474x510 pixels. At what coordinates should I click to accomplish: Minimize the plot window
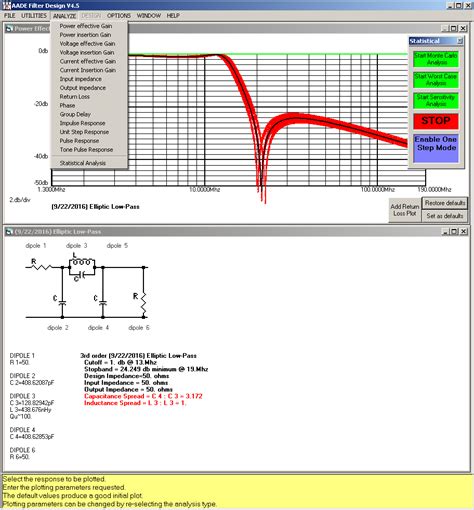(446, 29)
